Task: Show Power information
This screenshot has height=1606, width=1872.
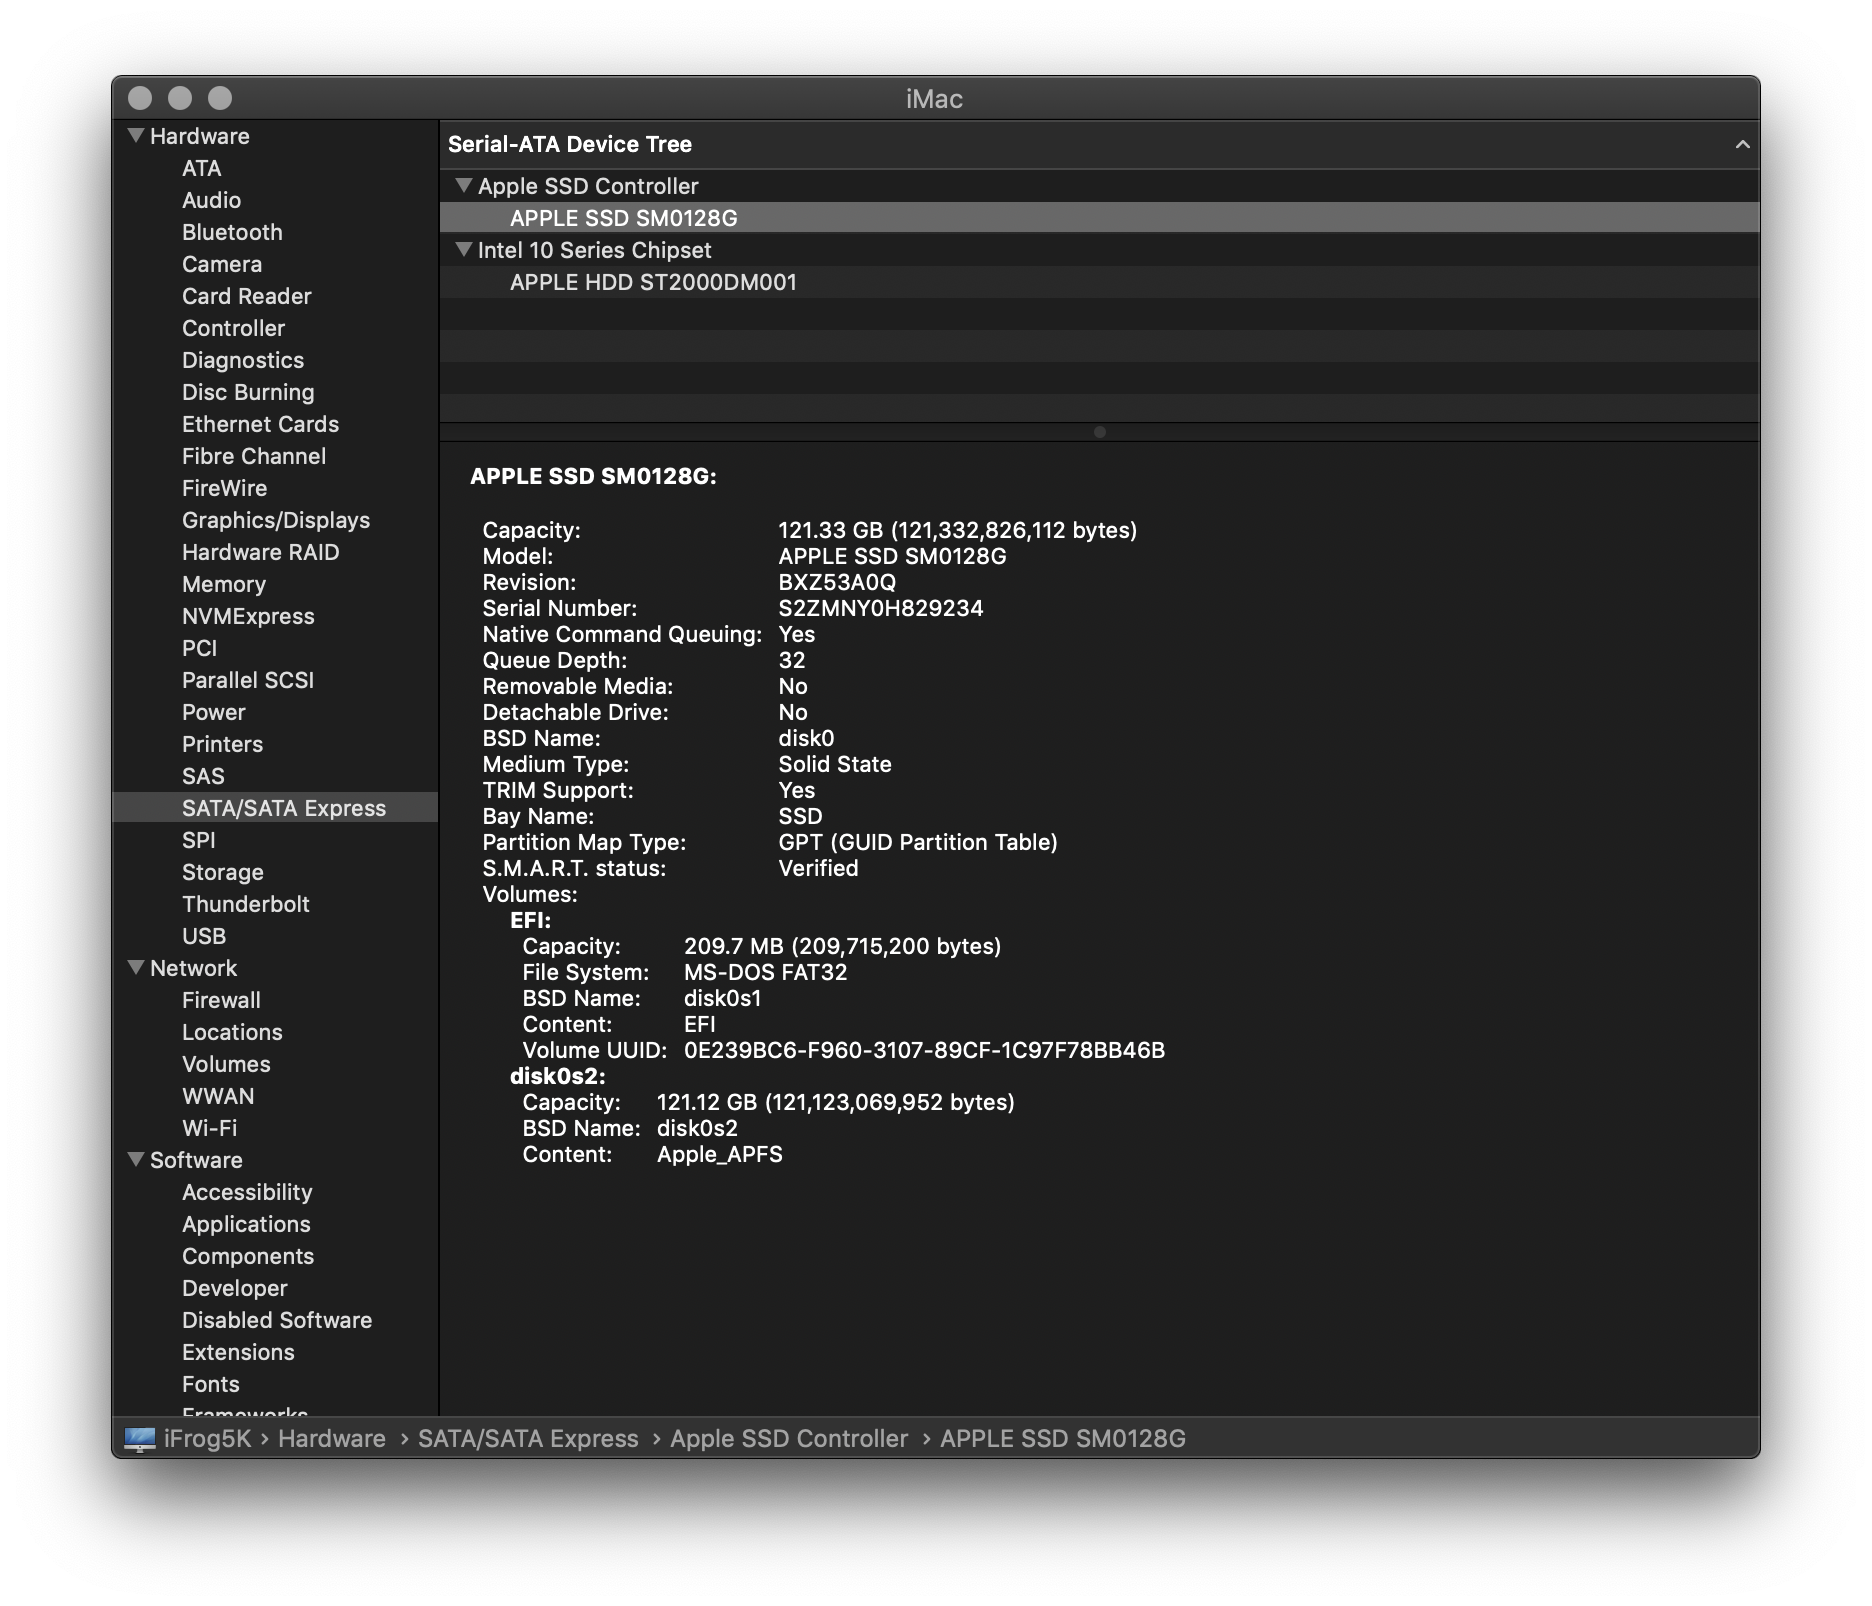Action: [x=213, y=712]
